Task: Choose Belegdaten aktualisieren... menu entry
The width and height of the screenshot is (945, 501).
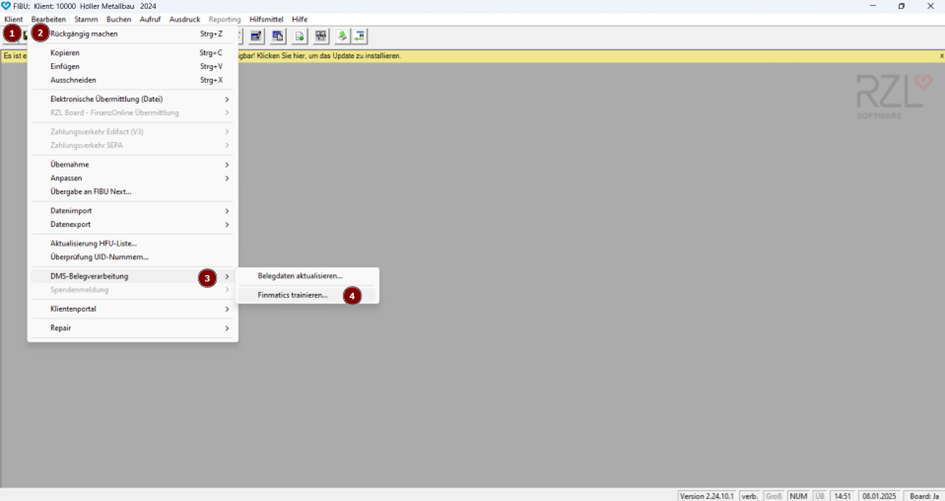Action: pos(300,276)
